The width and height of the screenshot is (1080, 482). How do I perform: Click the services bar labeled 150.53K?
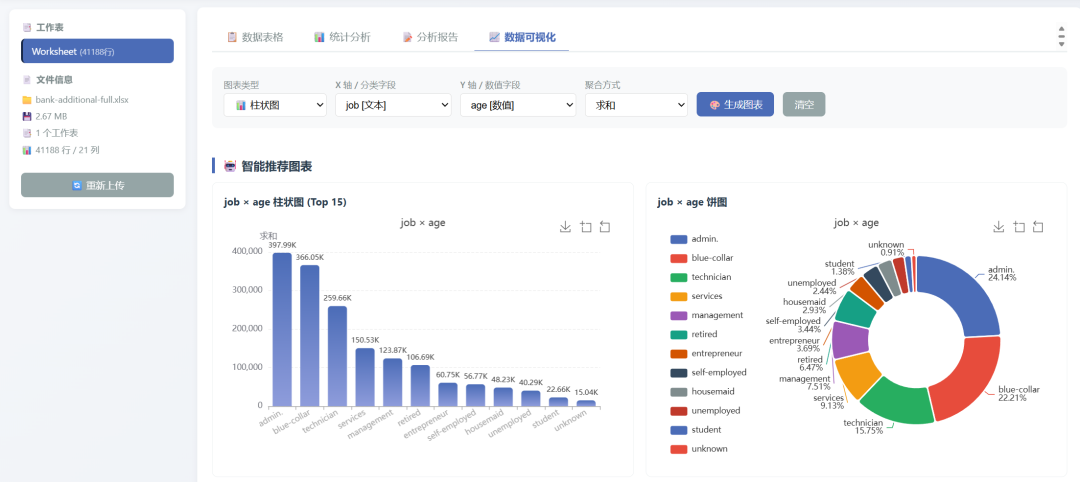point(365,377)
